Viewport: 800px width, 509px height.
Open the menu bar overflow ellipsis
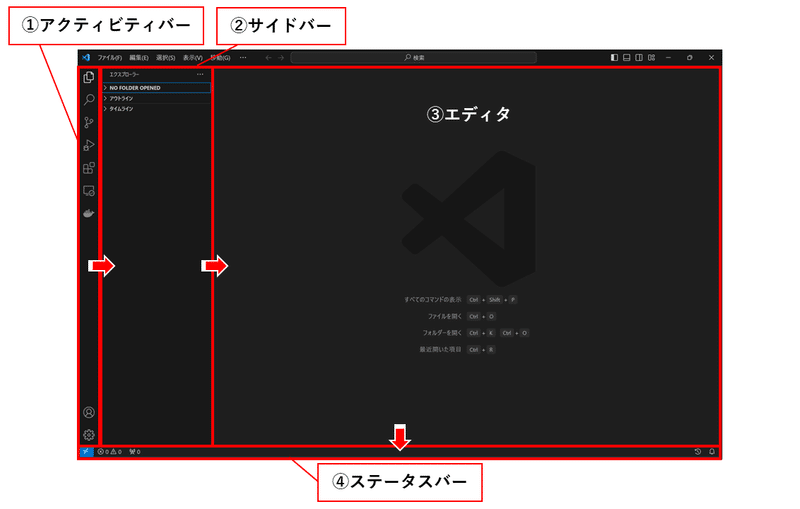click(243, 58)
